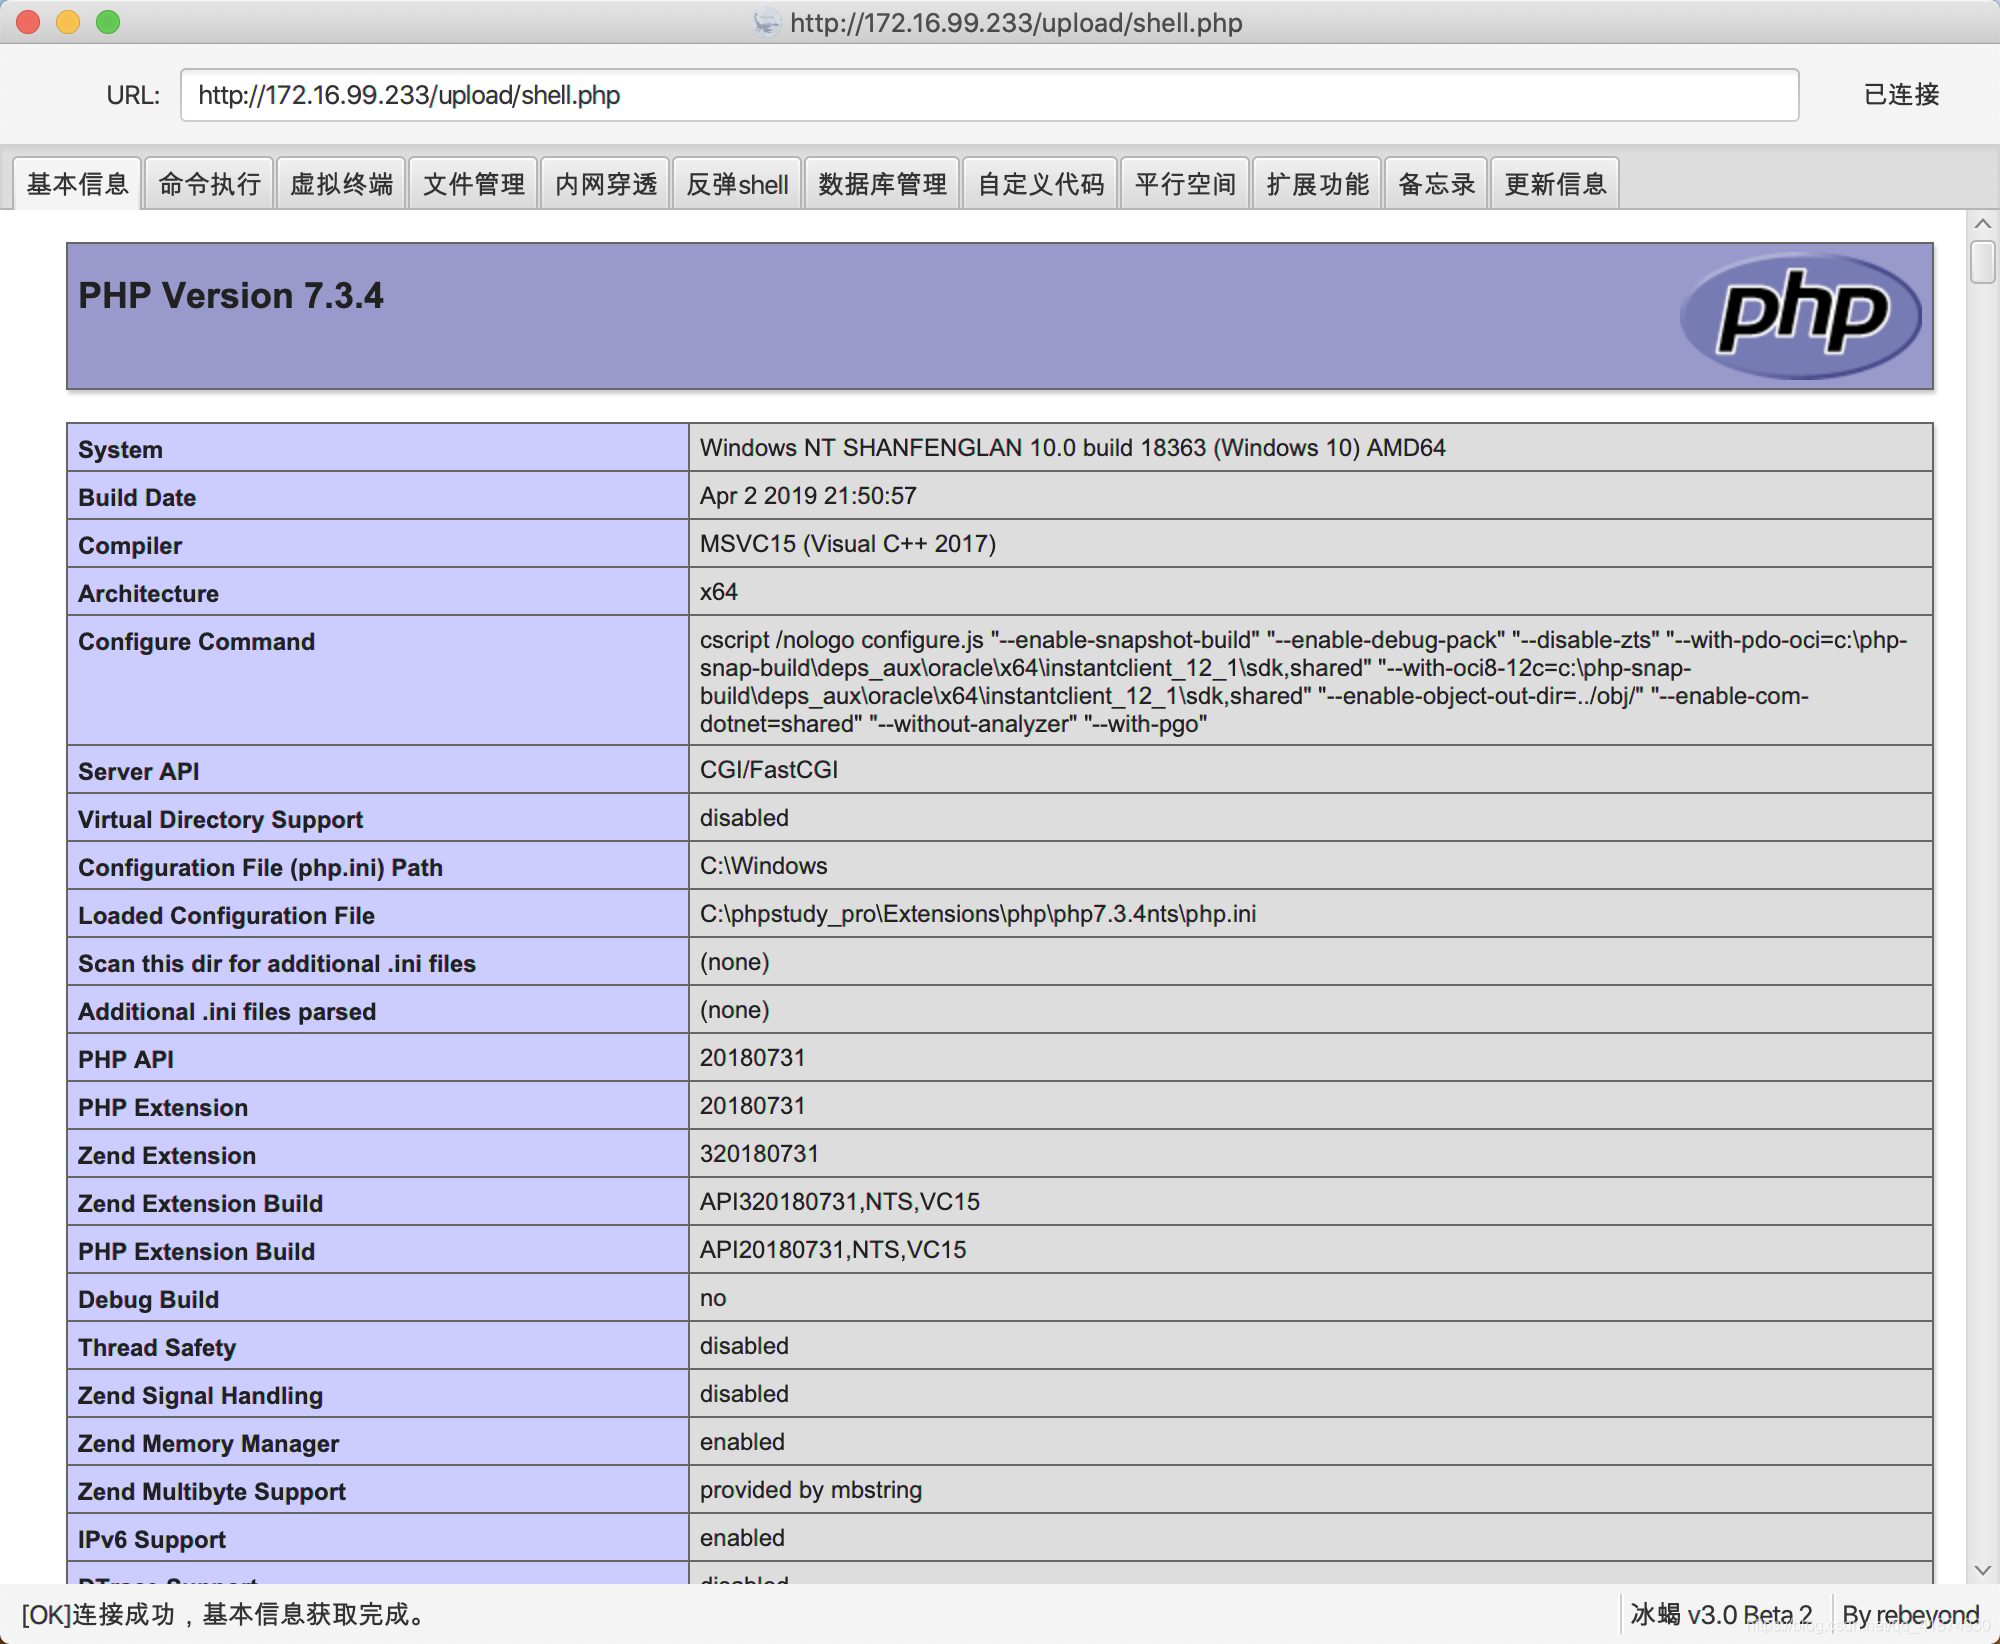The height and width of the screenshot is (1644, 2000).
Task: Switch to the 命令执行 tab
Action: click(209, 184)
